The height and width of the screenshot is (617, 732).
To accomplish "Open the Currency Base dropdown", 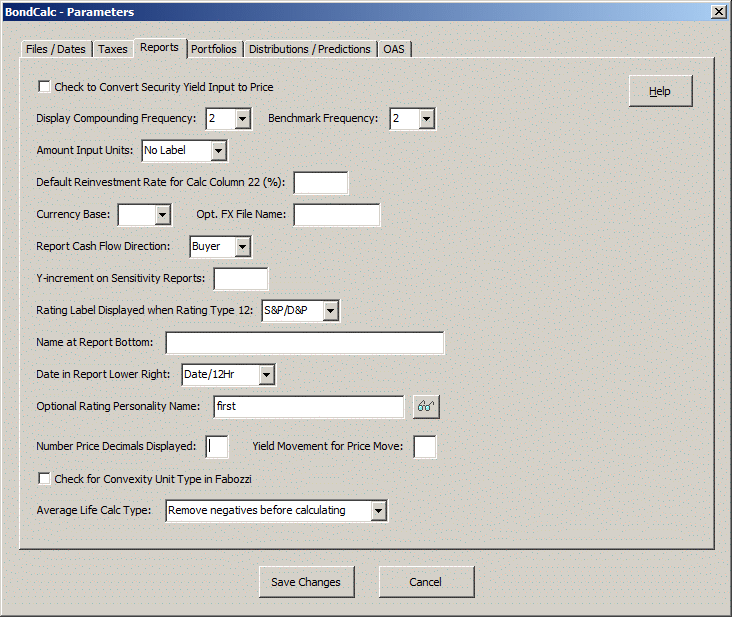I will 163,215.
